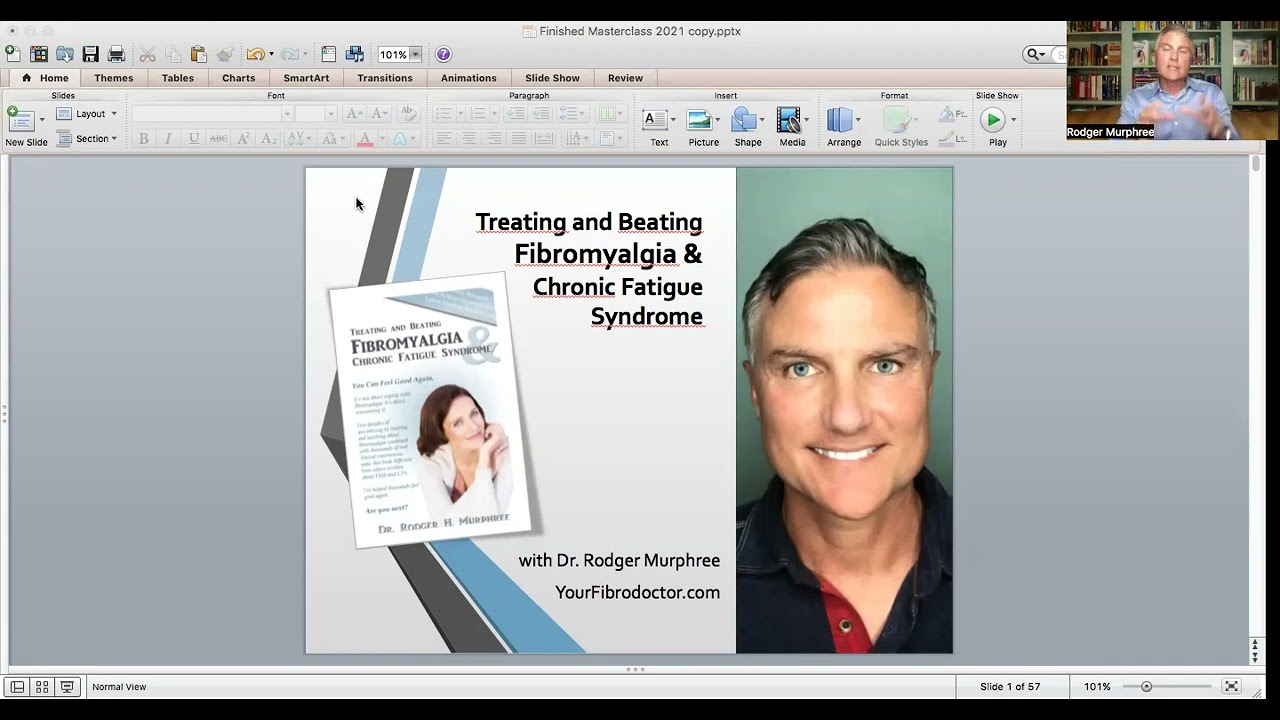Viewport: 1280px width, 720px height.
Task: Expand the Shape dropdown arrow
Action: click(x=762, y=120)
